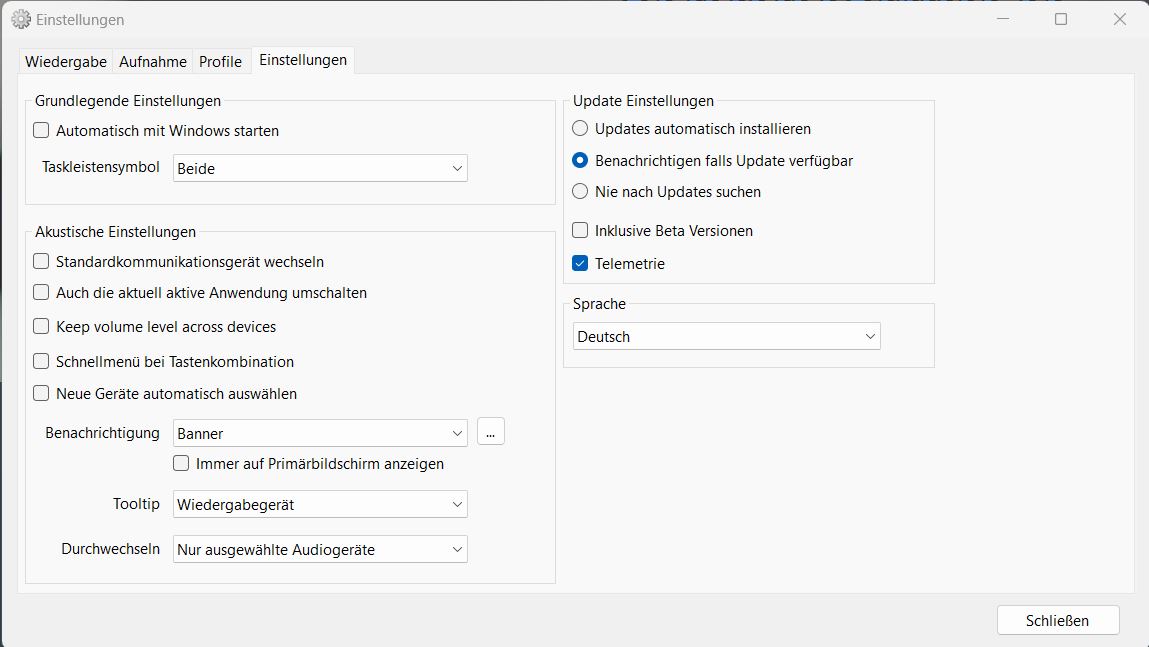Image resolution: width=1149 pixels, height=647 pixels.
Task: Click the settings gear icon in title bar
Action: (20, 19)
